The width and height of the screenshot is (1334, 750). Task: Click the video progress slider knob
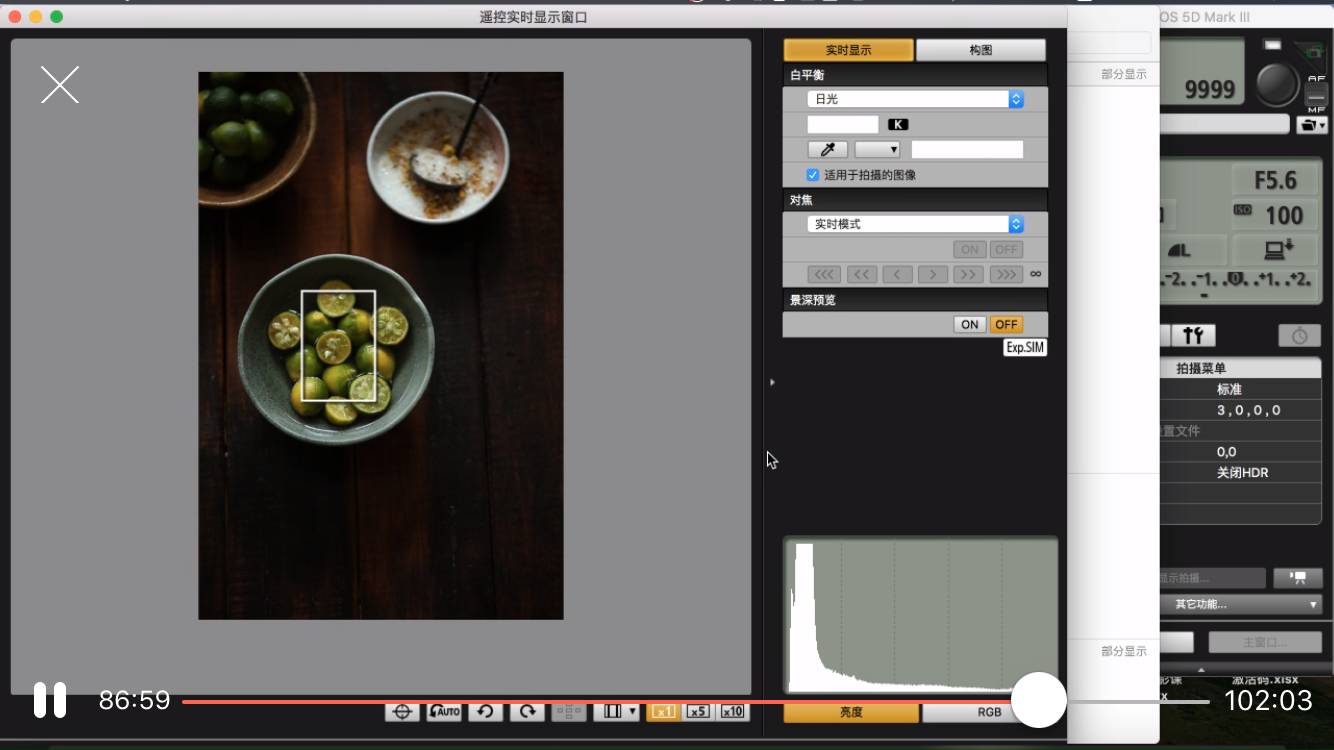1039,700
